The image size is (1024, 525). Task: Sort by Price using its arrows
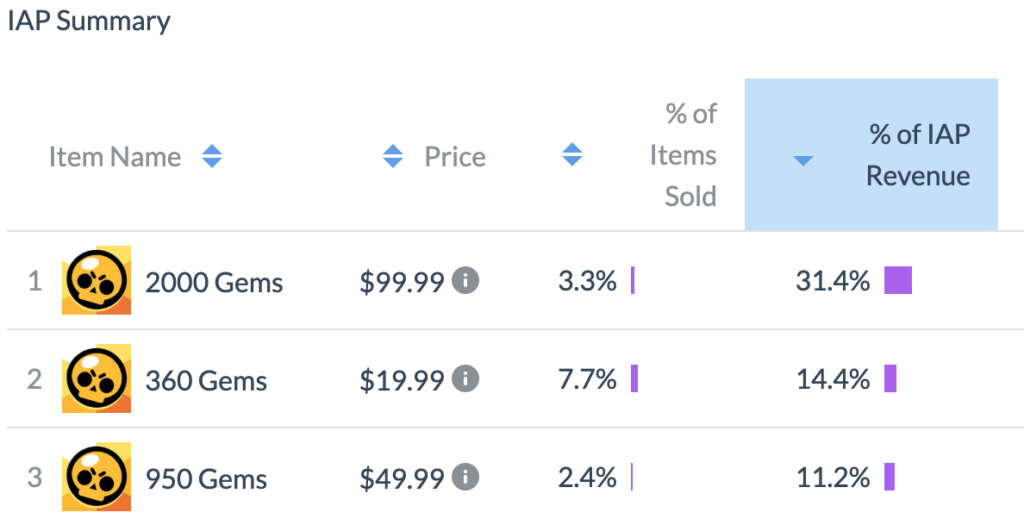coord(392,156)
